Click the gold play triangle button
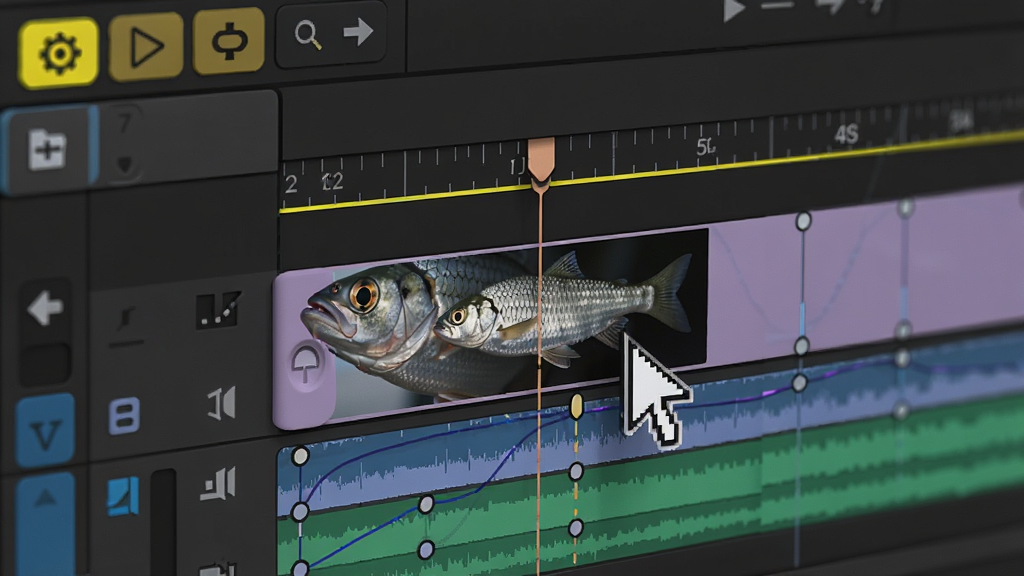 pos(146,46)
